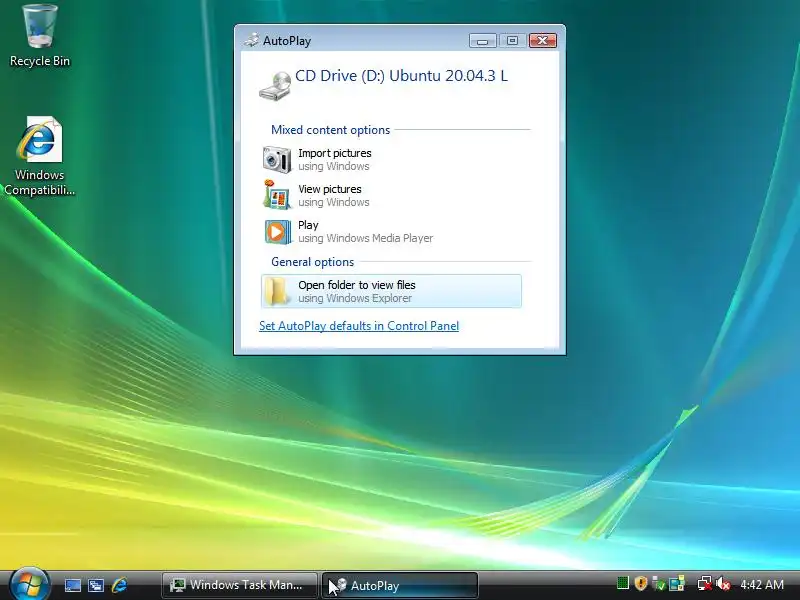Maximize the AutoPlay window

click(512, 41)
